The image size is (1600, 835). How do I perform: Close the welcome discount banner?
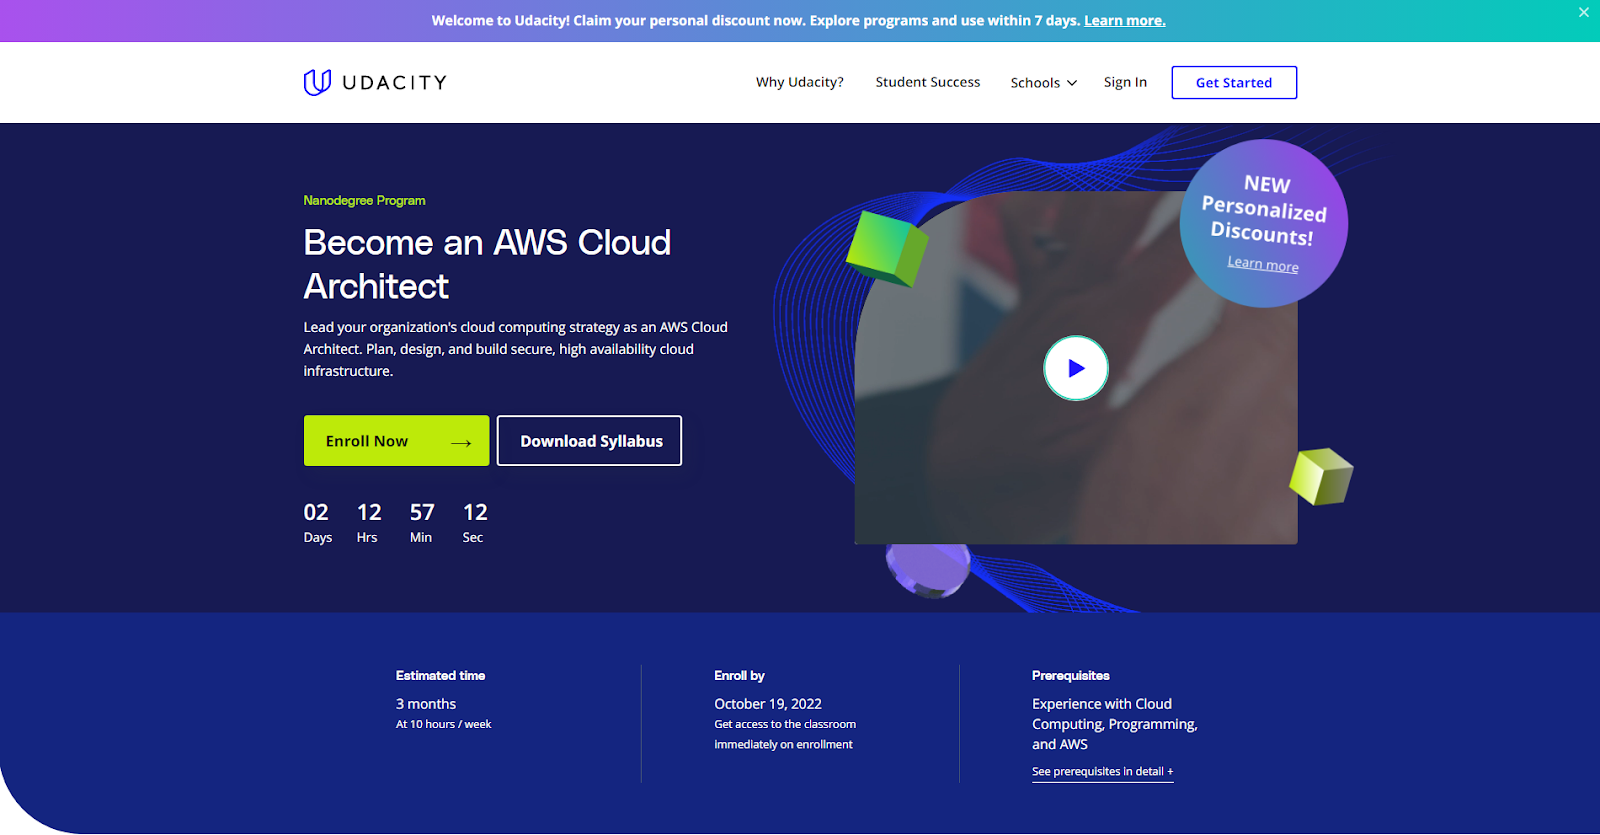pyautogui.click(x=1584, y=12)
